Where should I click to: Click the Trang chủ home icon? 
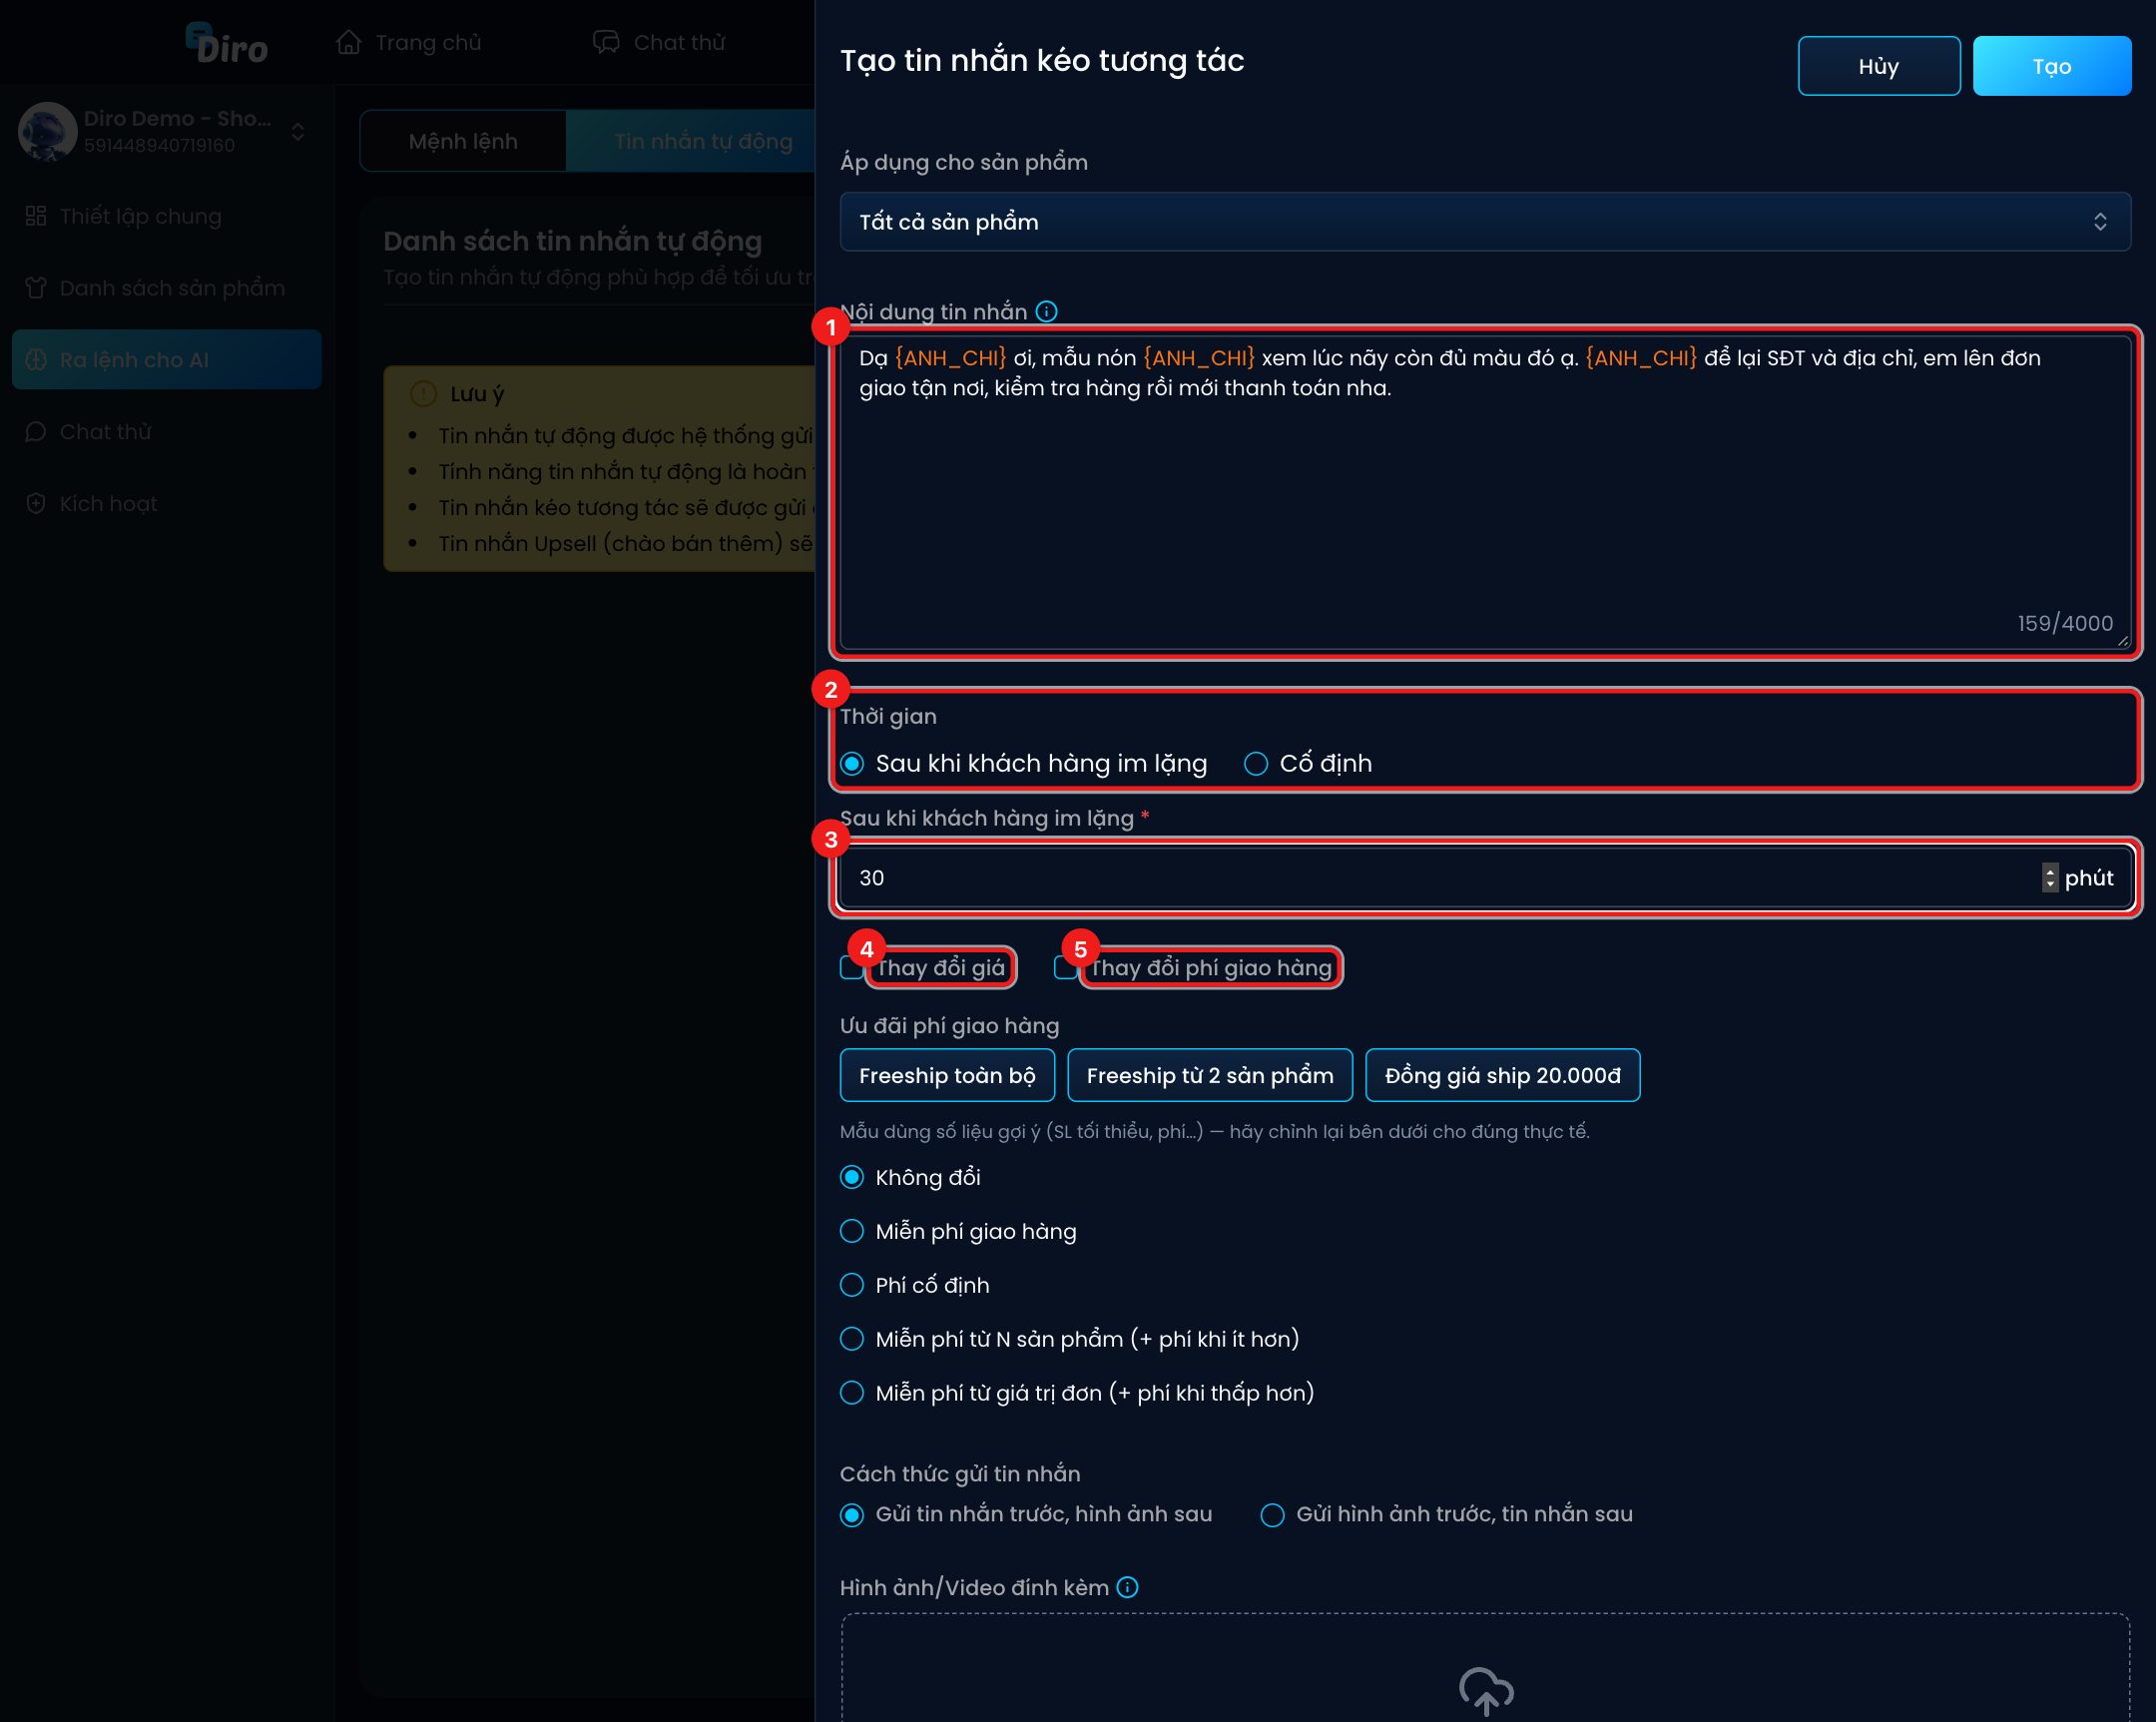348,42
